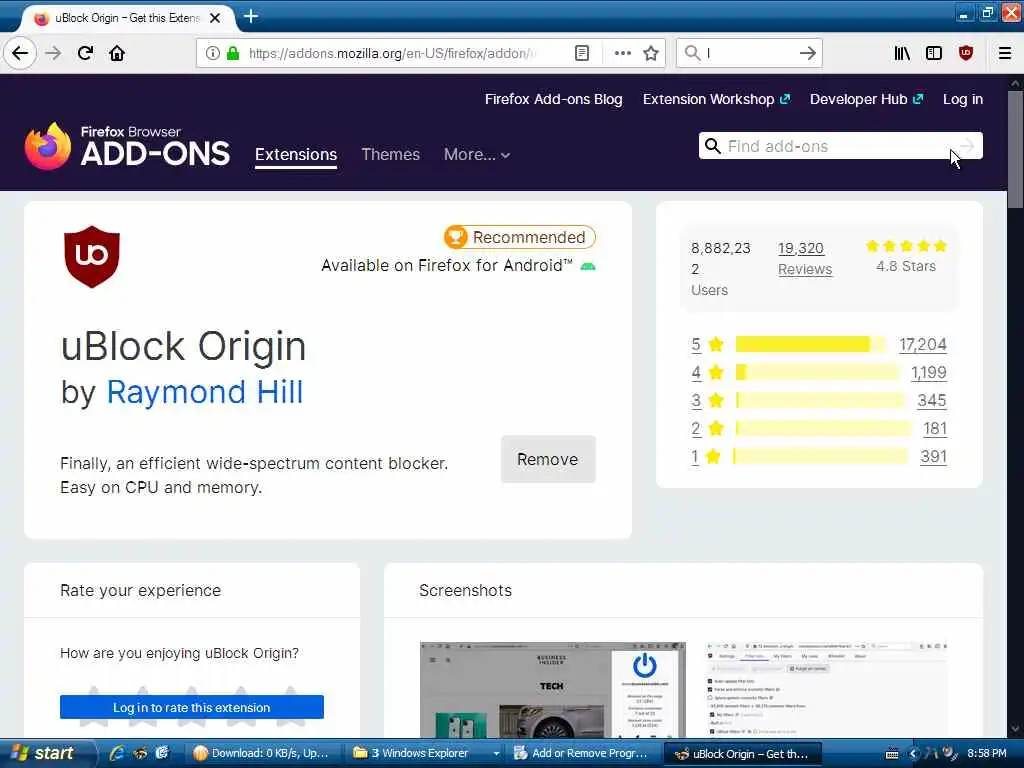The image size is (1024, 768).
Task: Open the Firefox home page
Action: pos(117,53)
